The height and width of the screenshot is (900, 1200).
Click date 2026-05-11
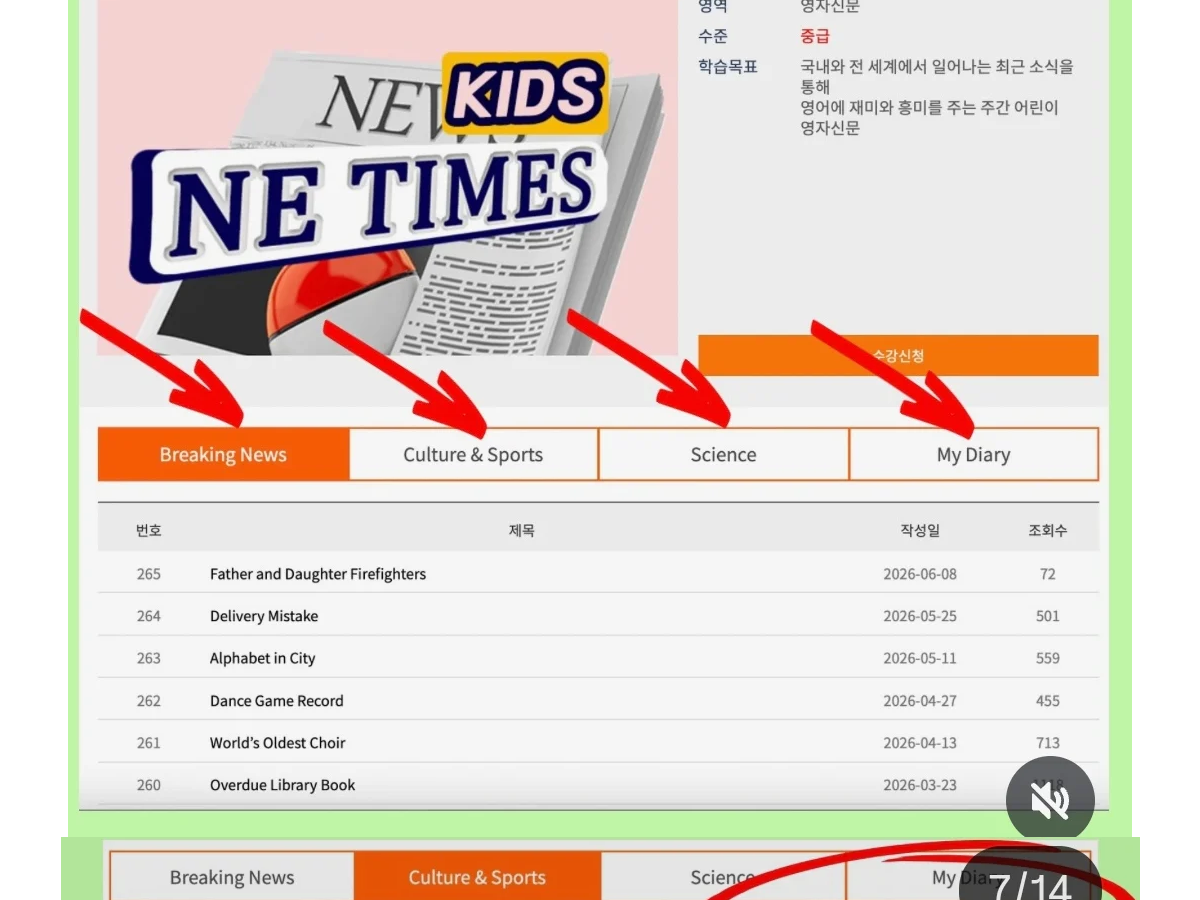coord(920,658)
